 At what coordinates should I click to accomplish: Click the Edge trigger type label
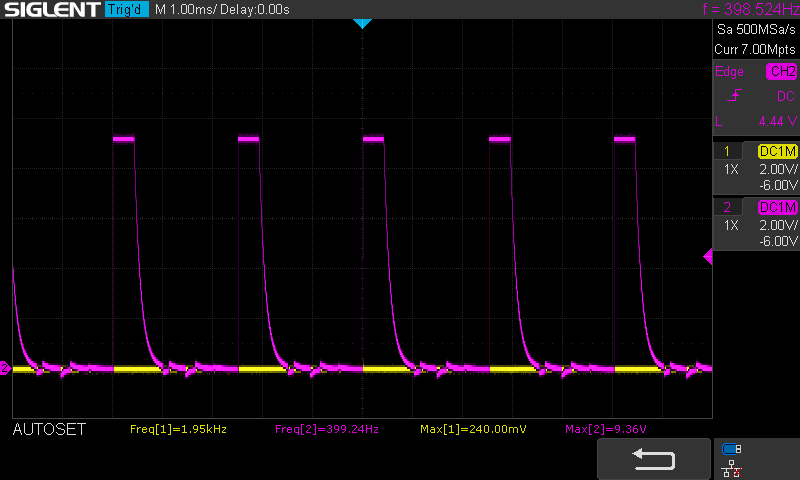click(x=729, y=72)
